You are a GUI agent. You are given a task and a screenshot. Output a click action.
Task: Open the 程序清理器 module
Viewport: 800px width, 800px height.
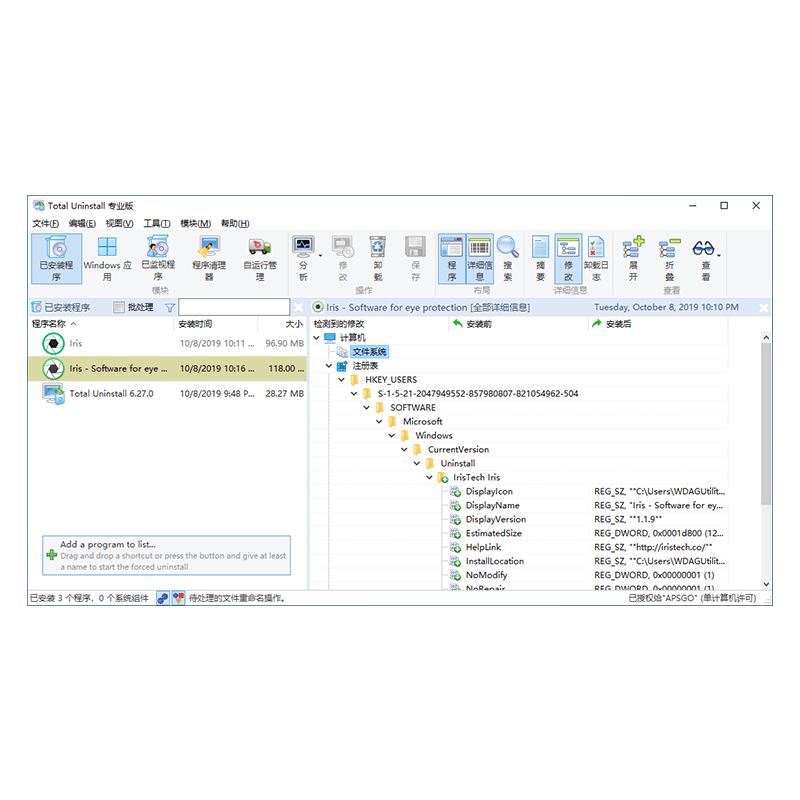209,259
